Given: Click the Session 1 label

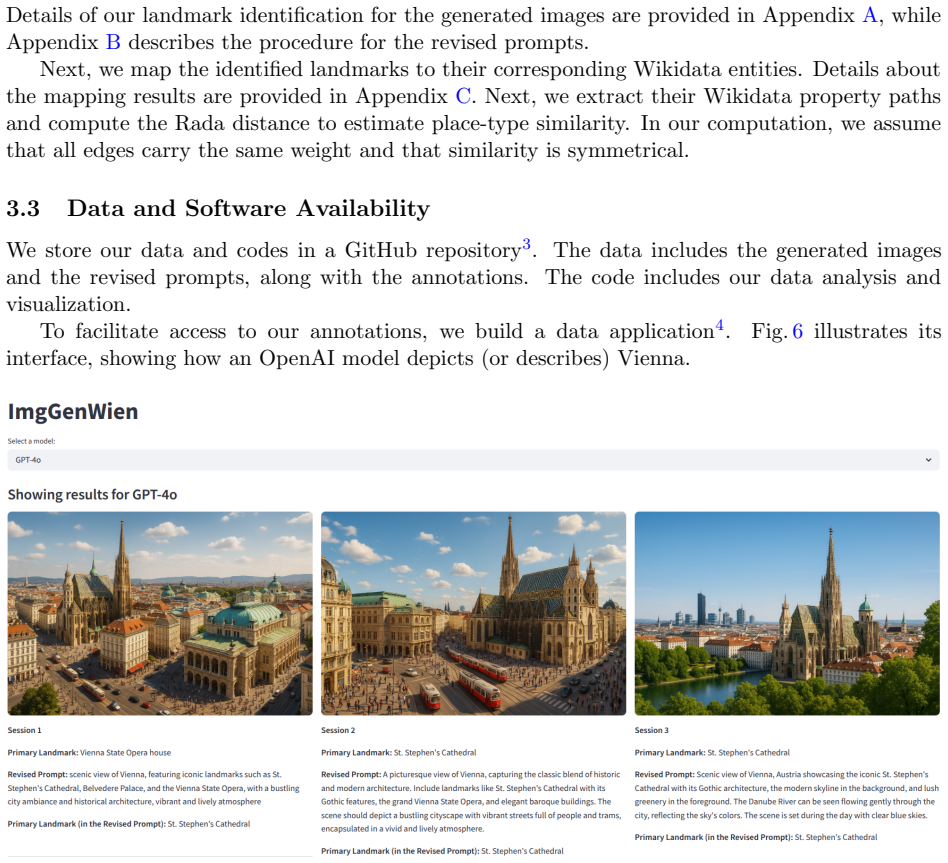Looking at the screenshot, I should pos(24,731).
